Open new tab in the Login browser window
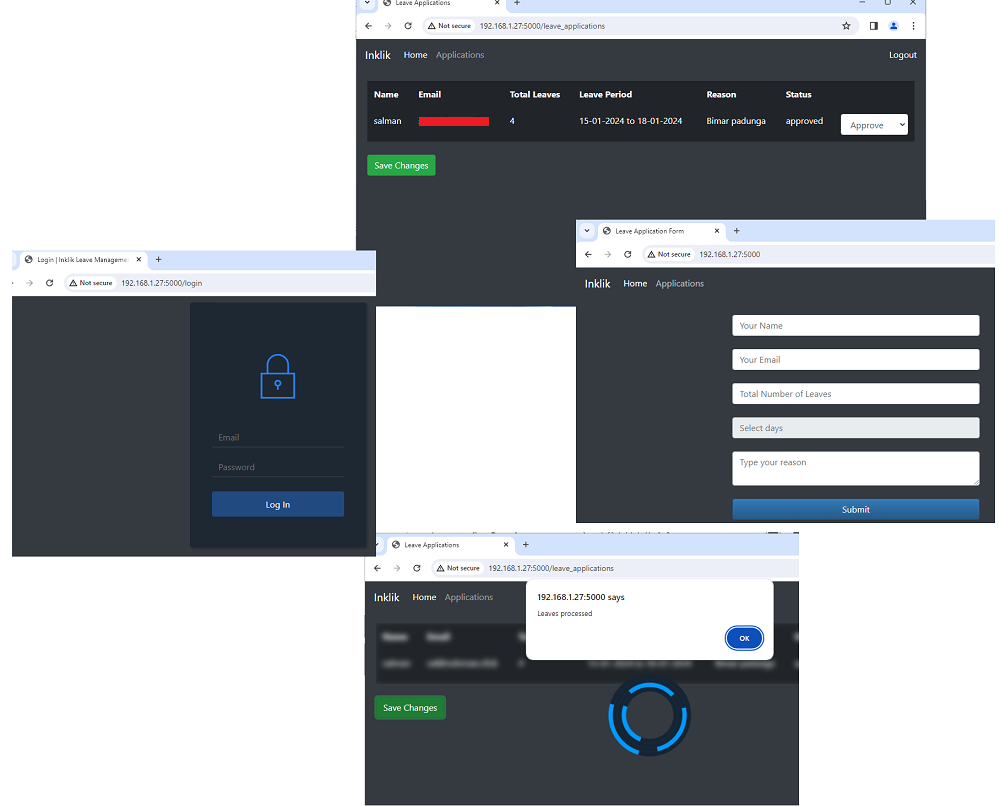 (x=158, y=260)
